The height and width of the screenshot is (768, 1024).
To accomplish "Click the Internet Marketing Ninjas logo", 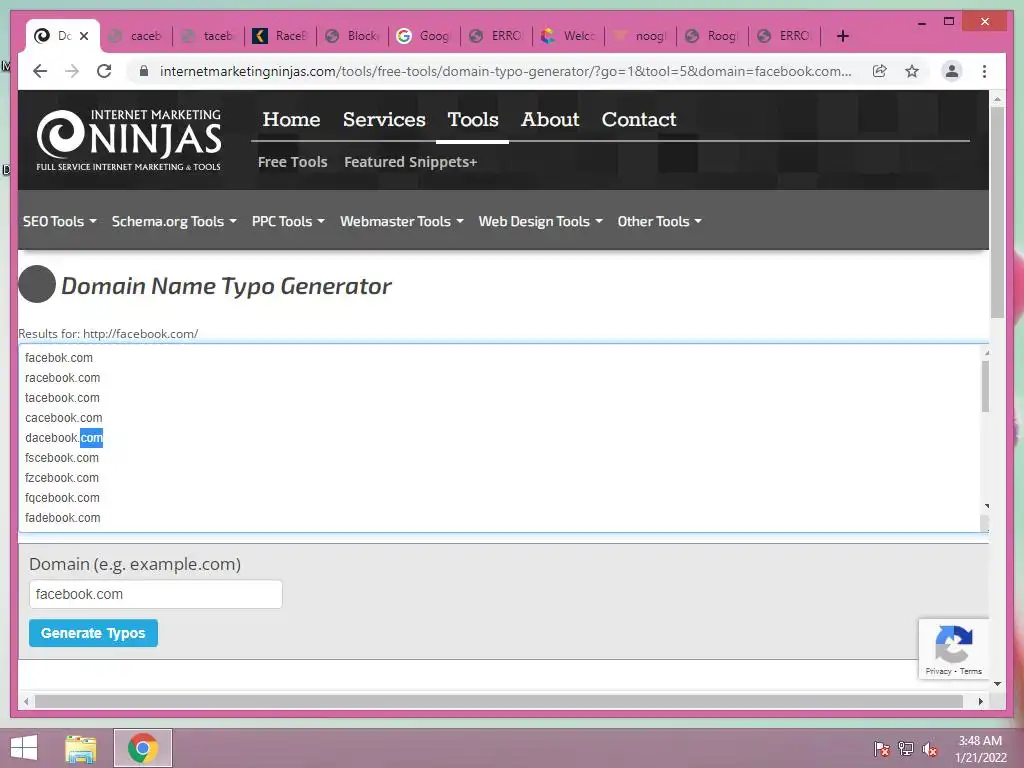I will point(129,140).
